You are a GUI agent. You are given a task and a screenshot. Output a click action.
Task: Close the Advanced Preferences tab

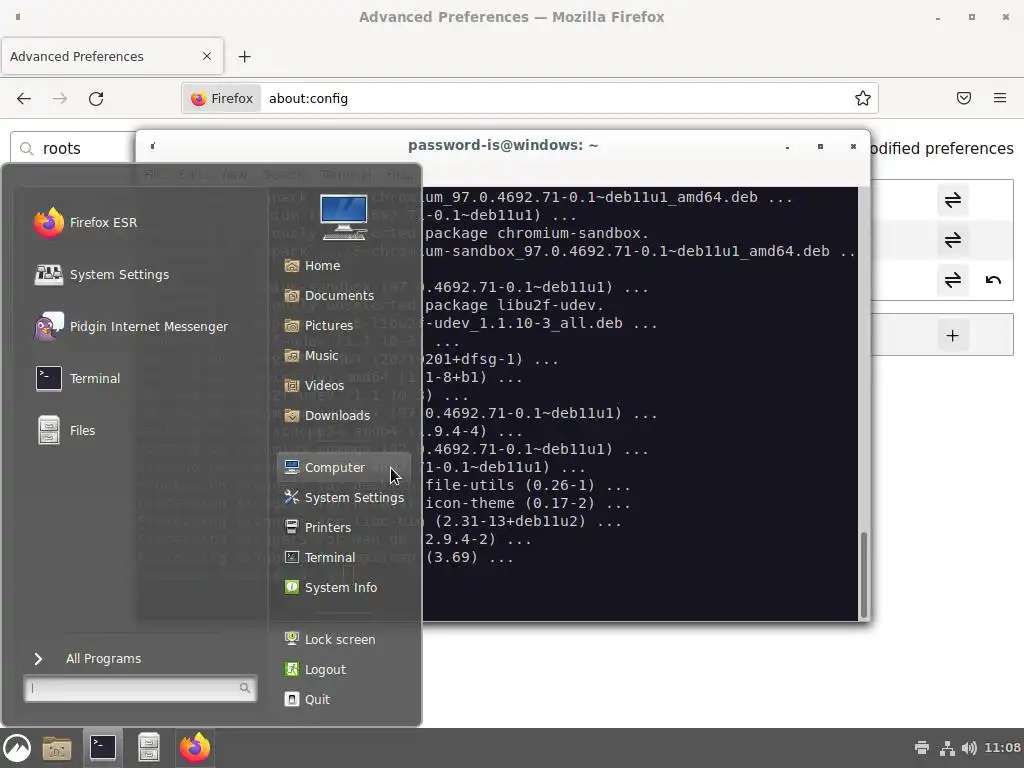[x=207, y=57]
